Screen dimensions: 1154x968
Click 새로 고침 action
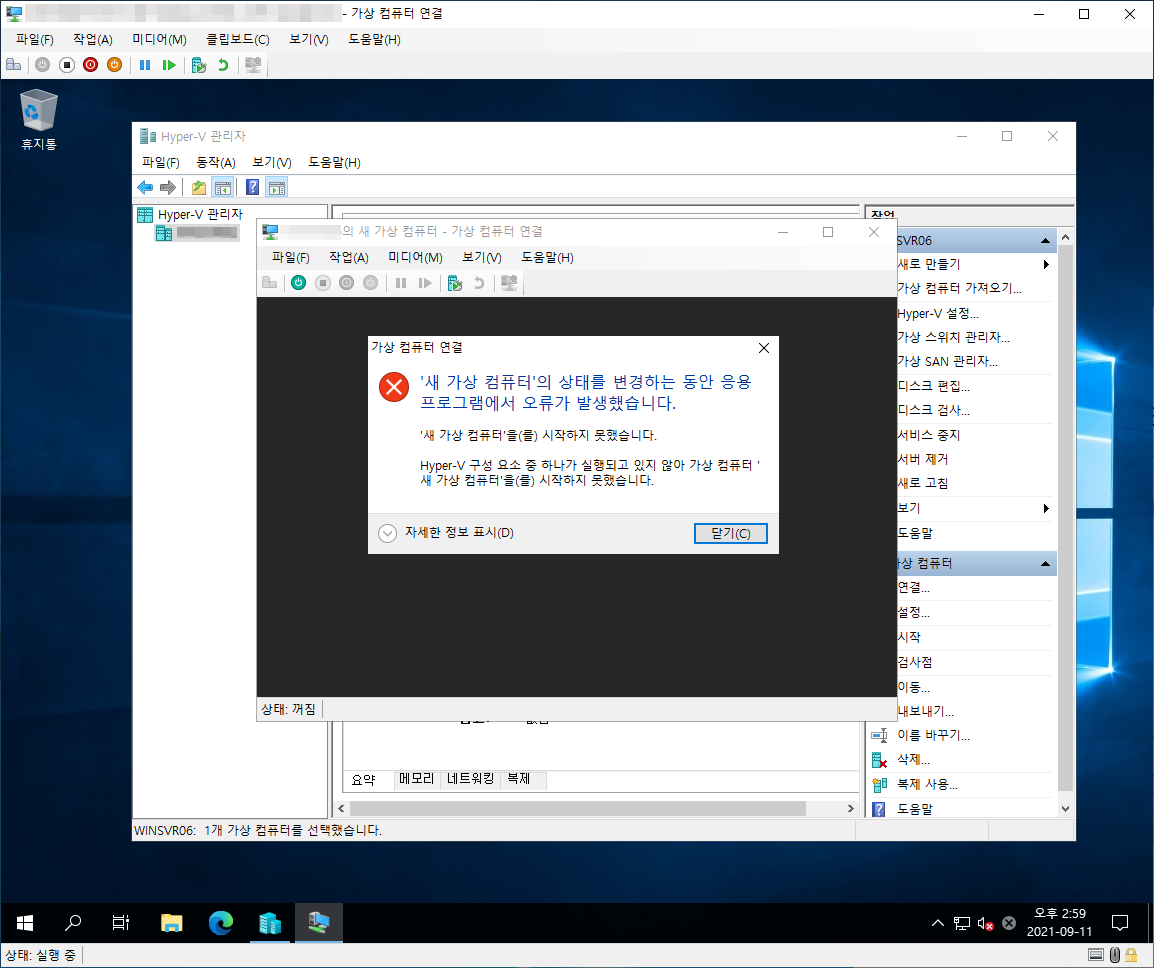pyautogui.click(x=922, y=483)
